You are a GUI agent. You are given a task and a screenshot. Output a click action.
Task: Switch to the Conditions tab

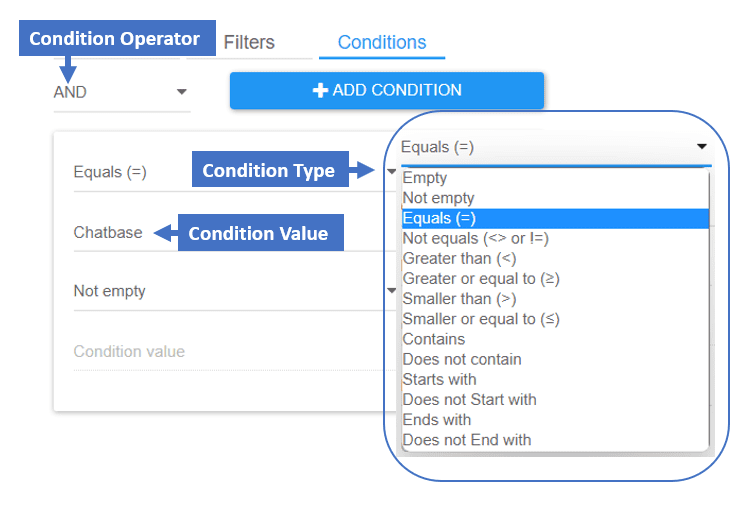[382, 42]
